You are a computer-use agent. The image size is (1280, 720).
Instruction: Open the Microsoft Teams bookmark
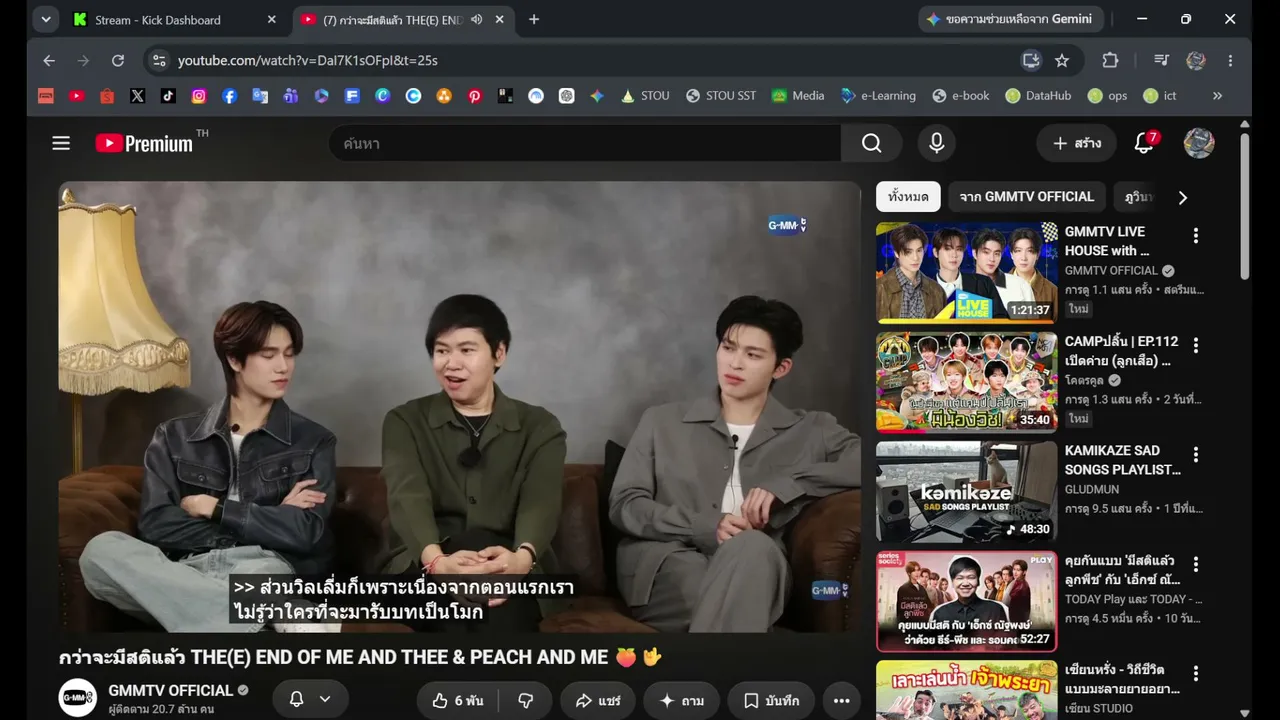(x=290, y=96)
